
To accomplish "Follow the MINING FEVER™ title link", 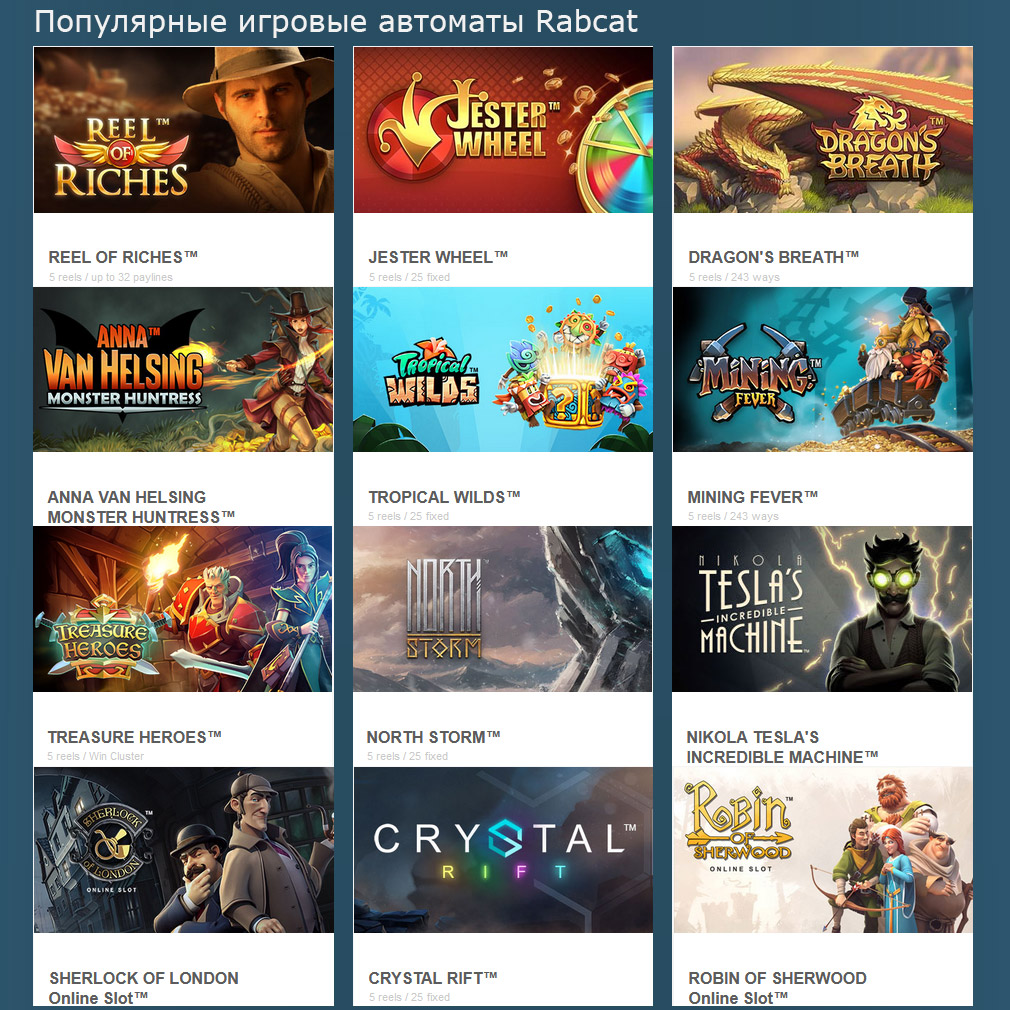I will click(752, 497).
